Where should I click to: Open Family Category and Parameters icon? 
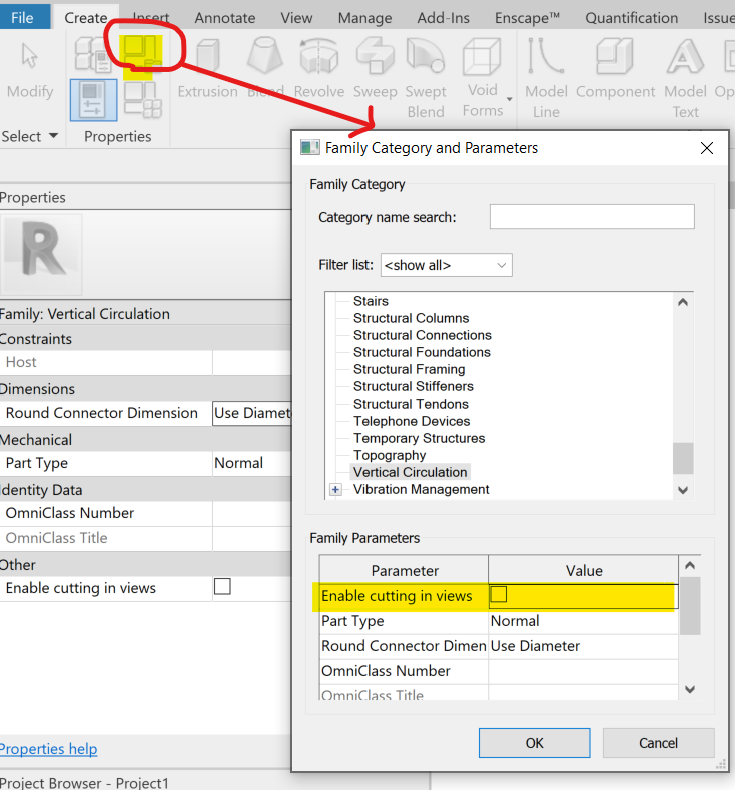(x=142, y=54)
